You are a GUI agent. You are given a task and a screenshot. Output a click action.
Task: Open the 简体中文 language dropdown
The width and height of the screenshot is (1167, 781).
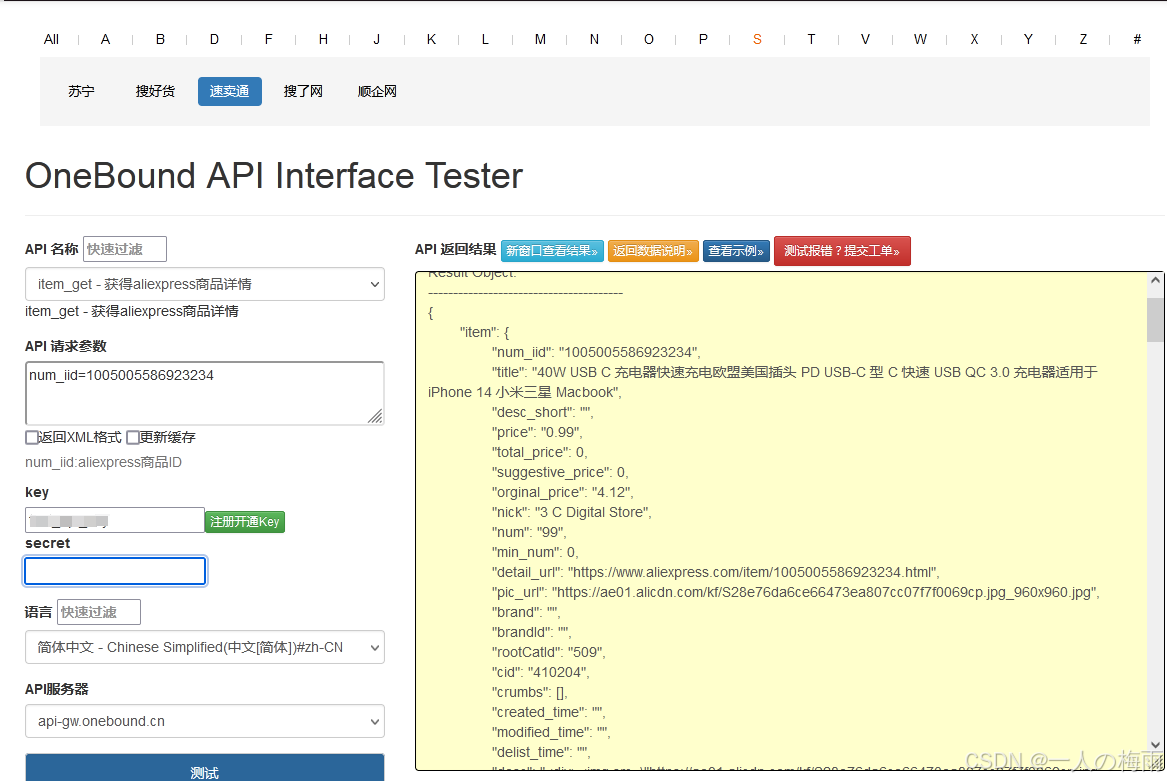(x=205, y=647)
